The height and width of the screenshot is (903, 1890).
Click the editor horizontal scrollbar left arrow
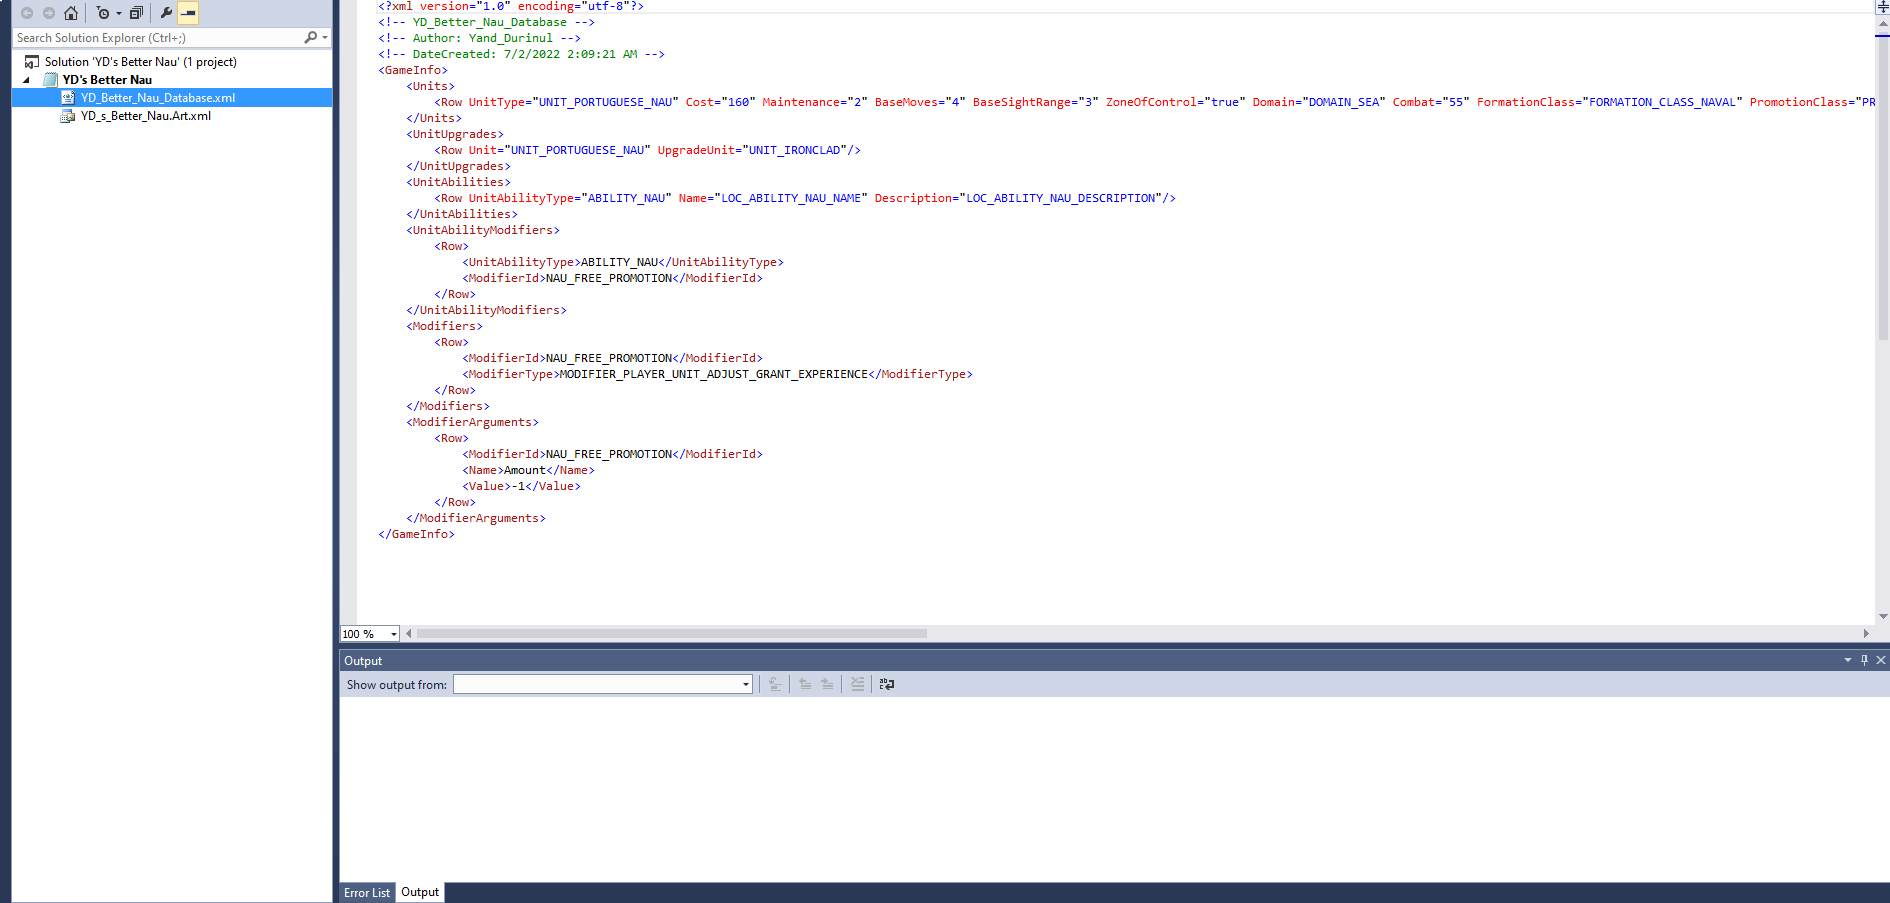coord(408,634)
